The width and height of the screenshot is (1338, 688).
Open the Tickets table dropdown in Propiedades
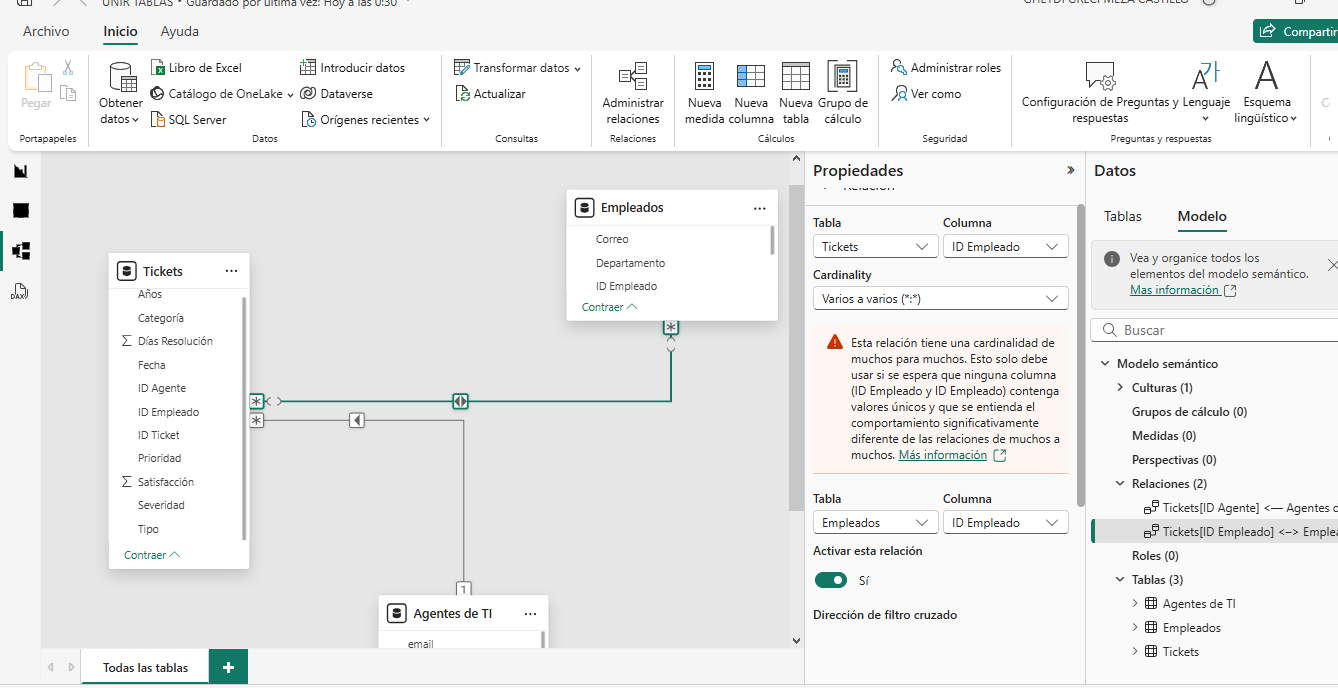tap(875, 247)
